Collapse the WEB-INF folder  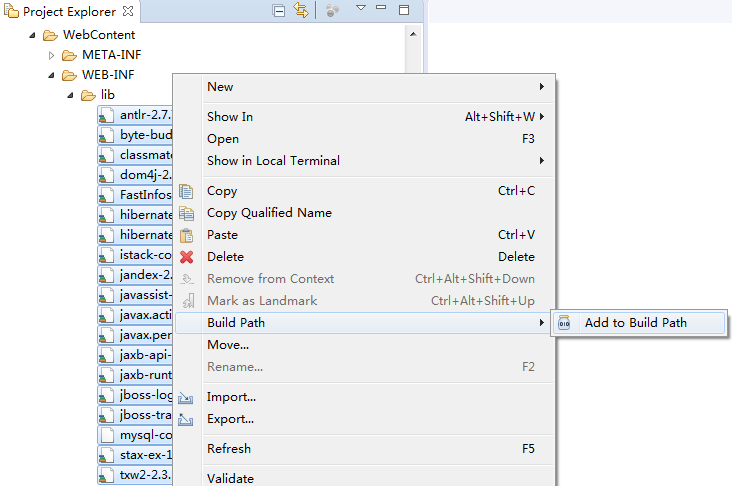click(x=51, y=75)
